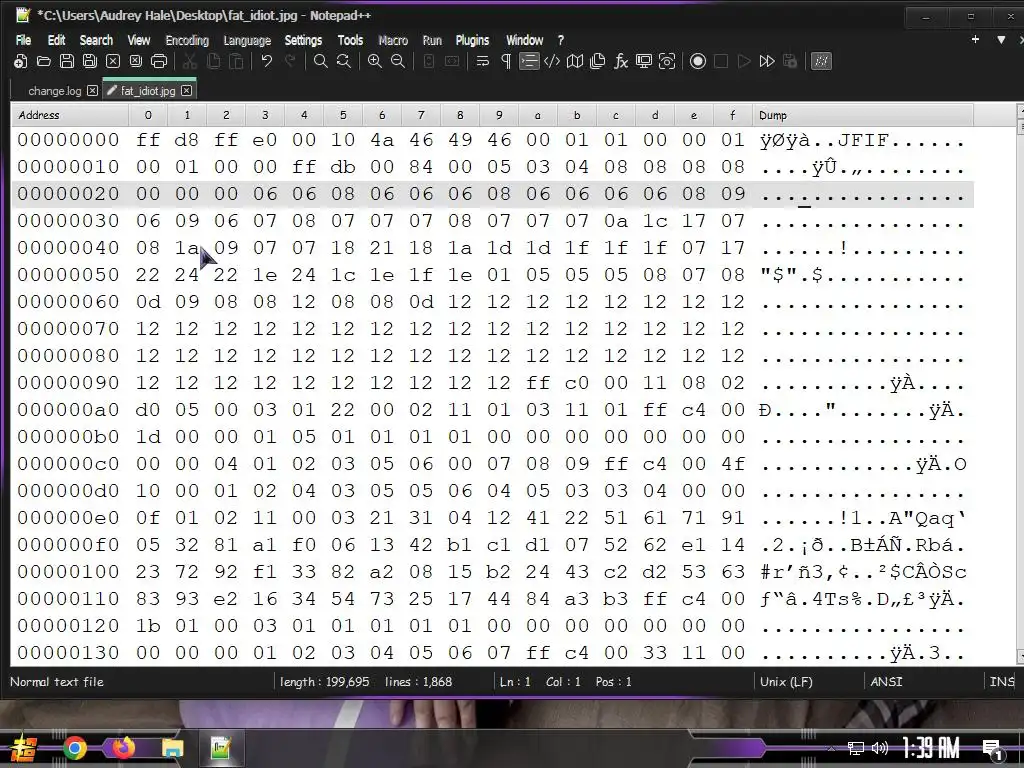The width and height of the screenshot is (1024, 768).
Task: Open the Window menu
Action: 524,40
